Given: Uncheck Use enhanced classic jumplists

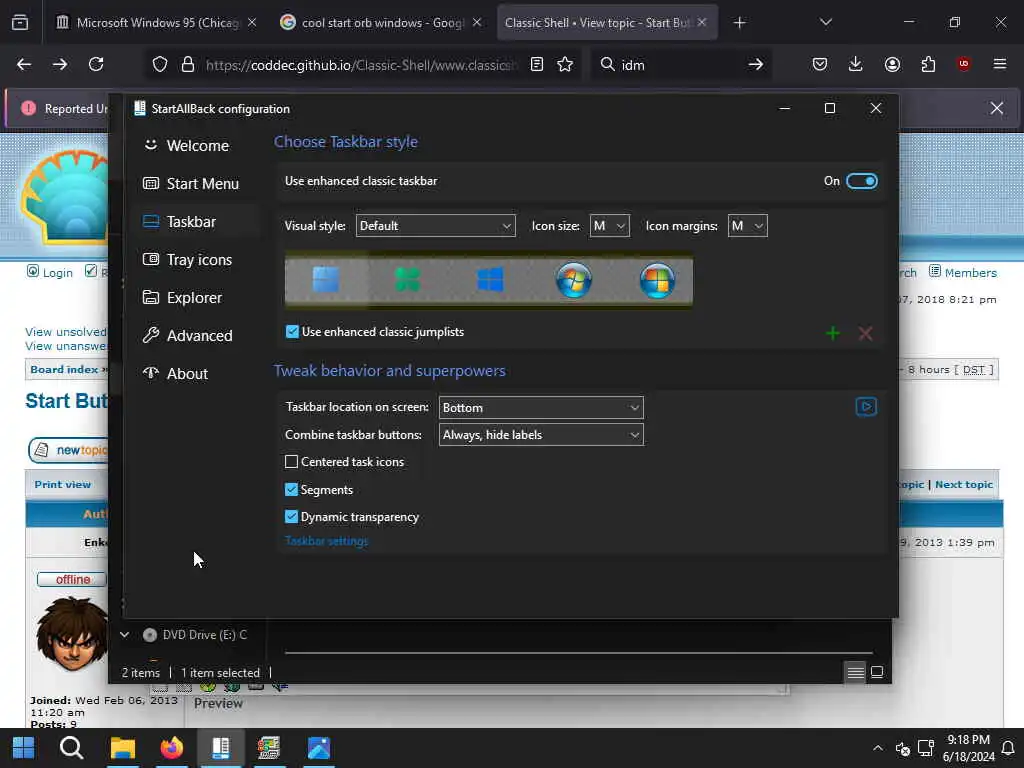Looking at the screenshot, I should point(292,332).
